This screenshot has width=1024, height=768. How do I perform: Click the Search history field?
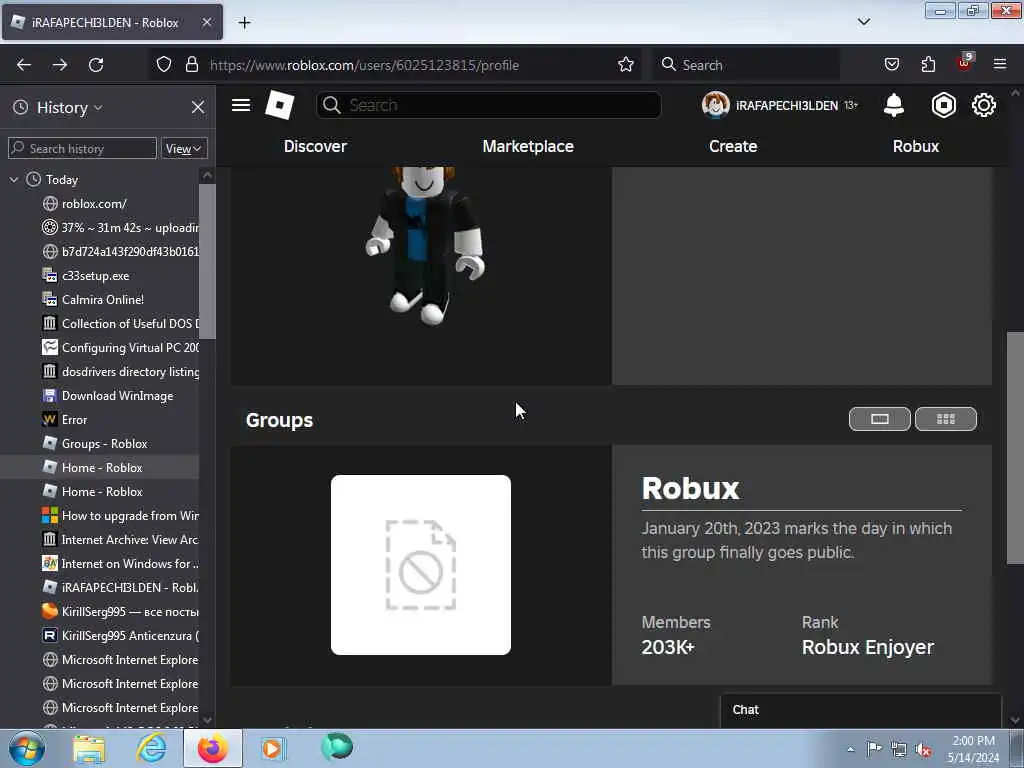(x=82, y=148)
